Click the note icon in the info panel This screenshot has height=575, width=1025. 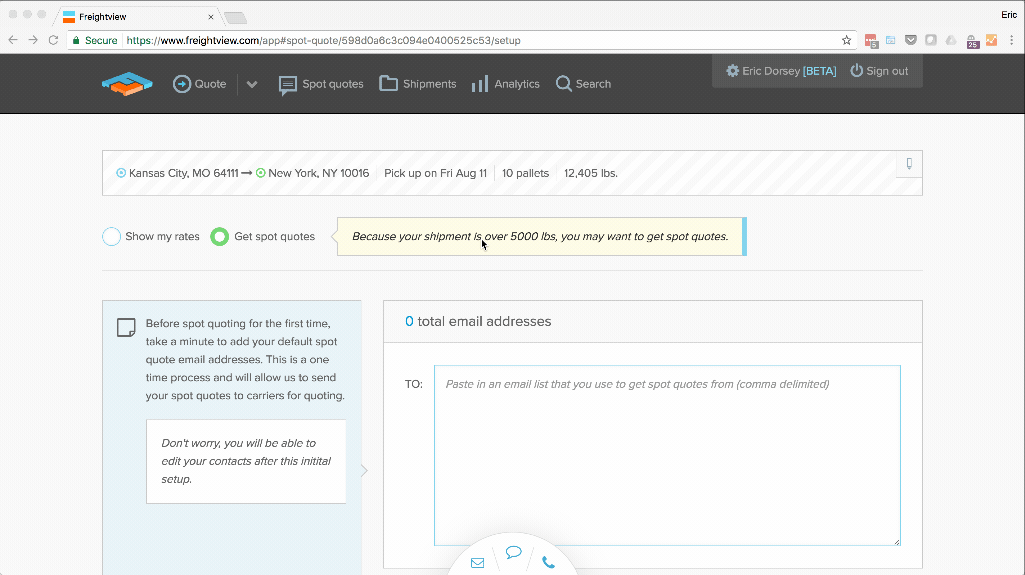pos(126,327)
